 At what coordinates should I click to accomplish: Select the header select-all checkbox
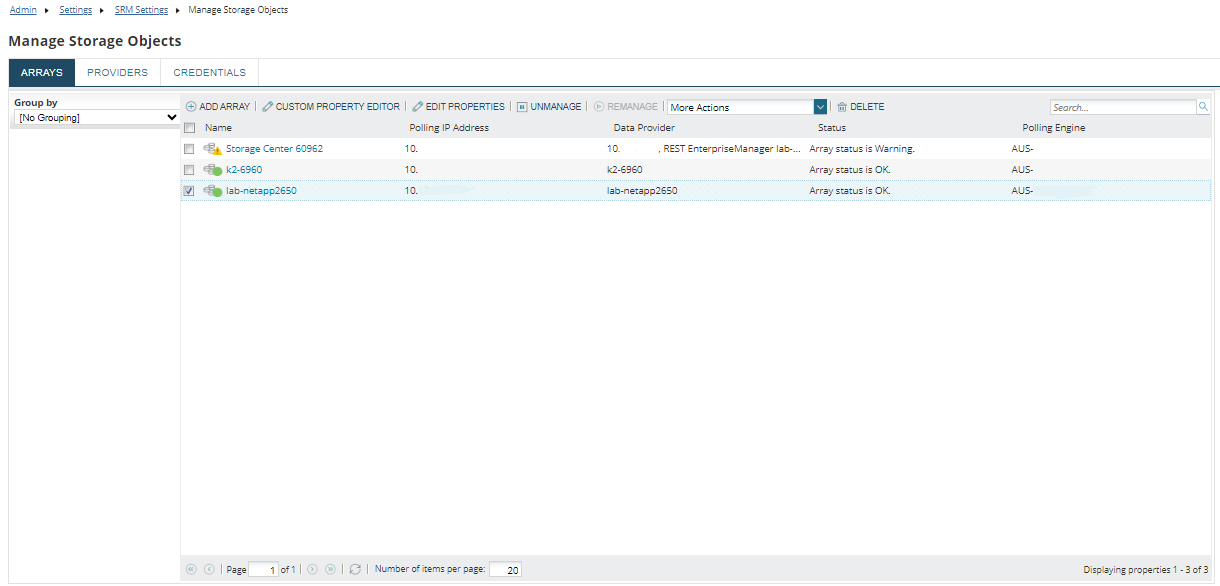(189, 128)
